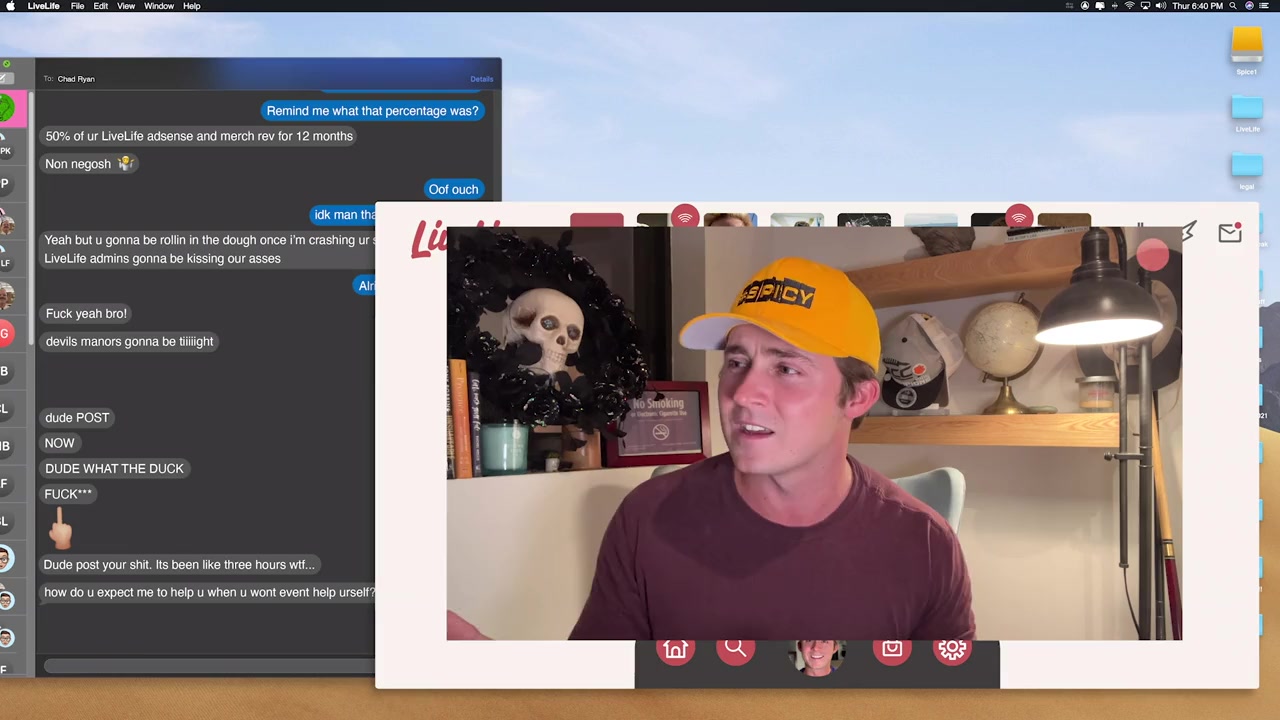Click the Wi-Fi status menu bar icon
This screenshot has width=1280, height=720.
(x=1130, y=6)
